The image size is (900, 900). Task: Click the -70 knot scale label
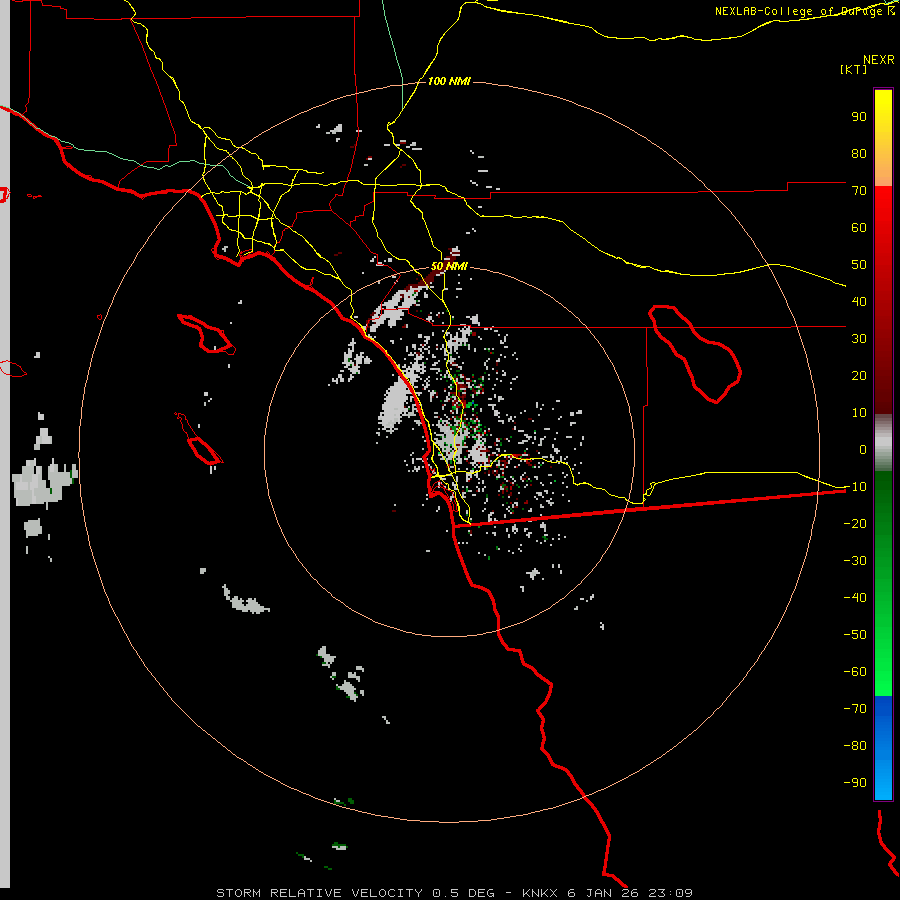[855, 709]
